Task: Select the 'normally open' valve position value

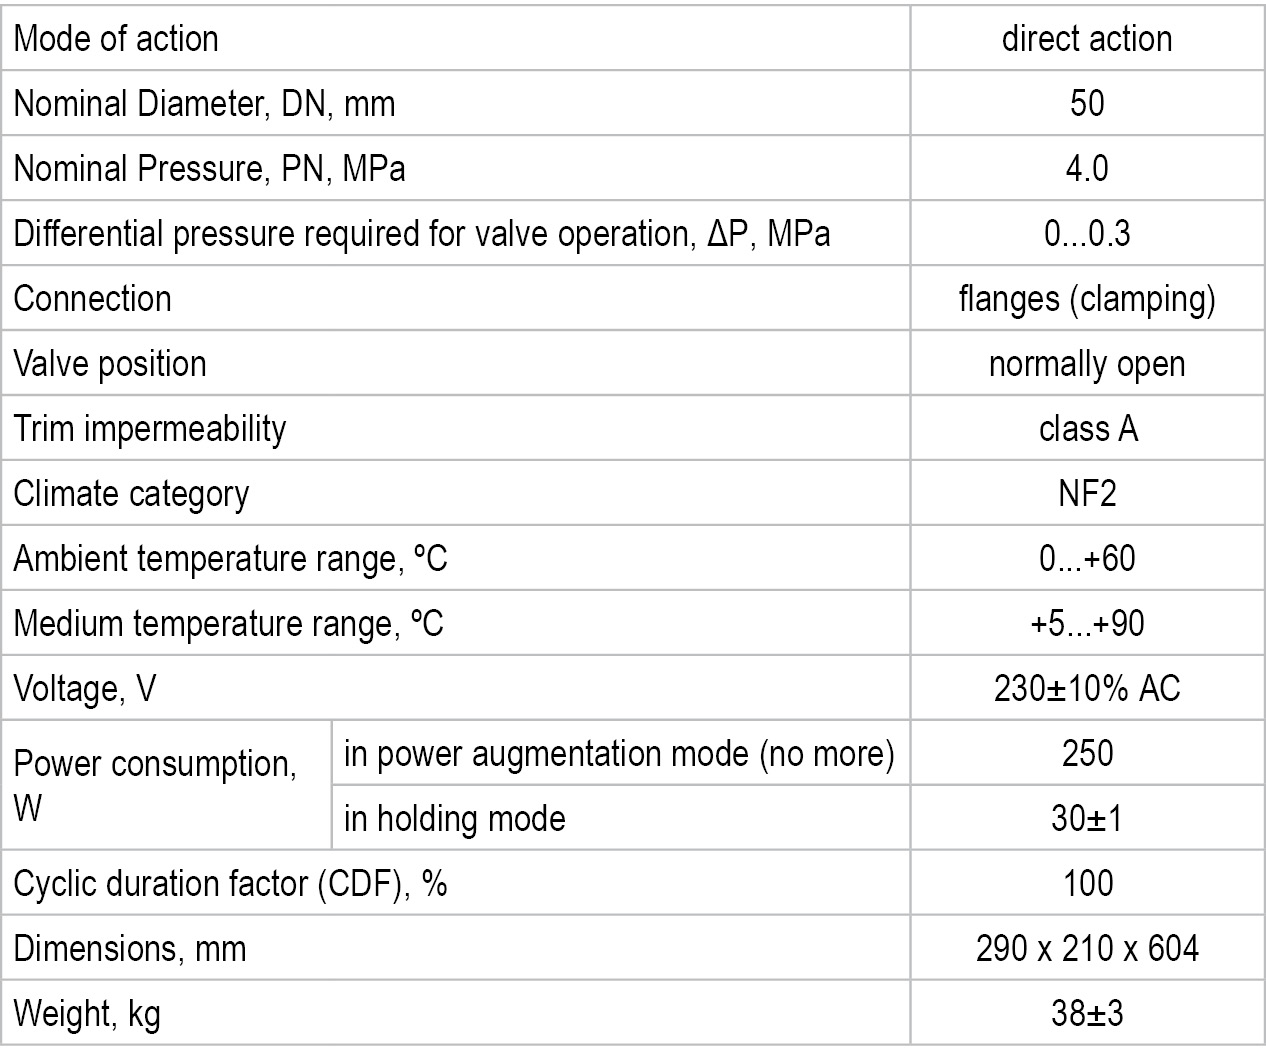Action: pos(1086,363)
